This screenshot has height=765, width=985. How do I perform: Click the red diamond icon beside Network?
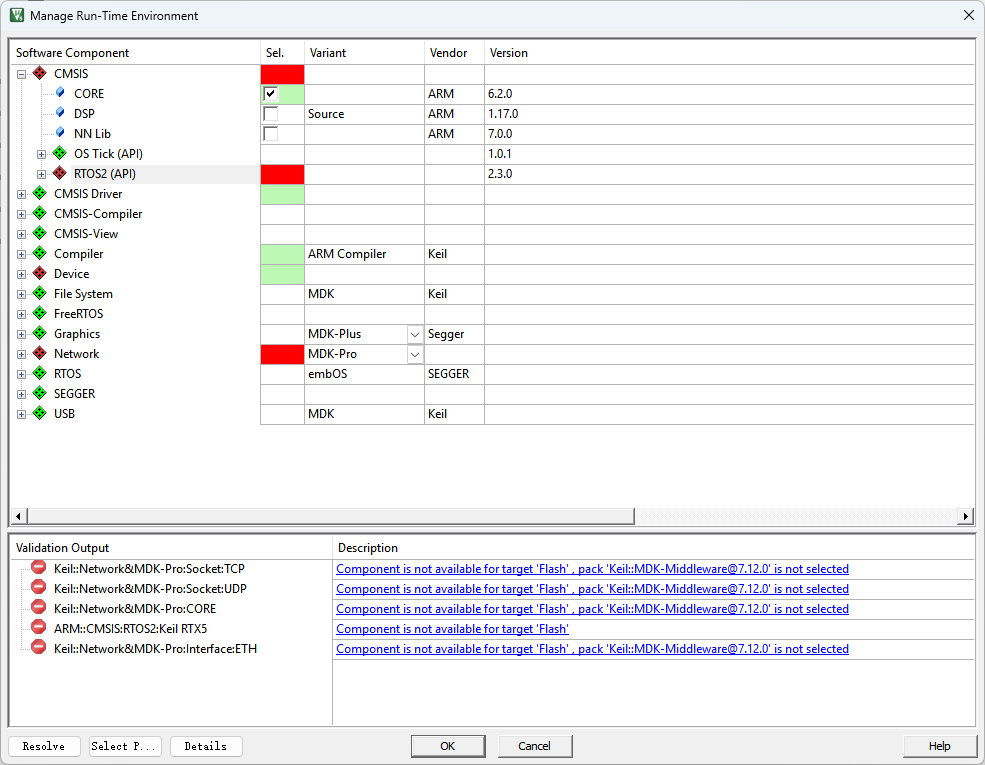tap(40, 354)
